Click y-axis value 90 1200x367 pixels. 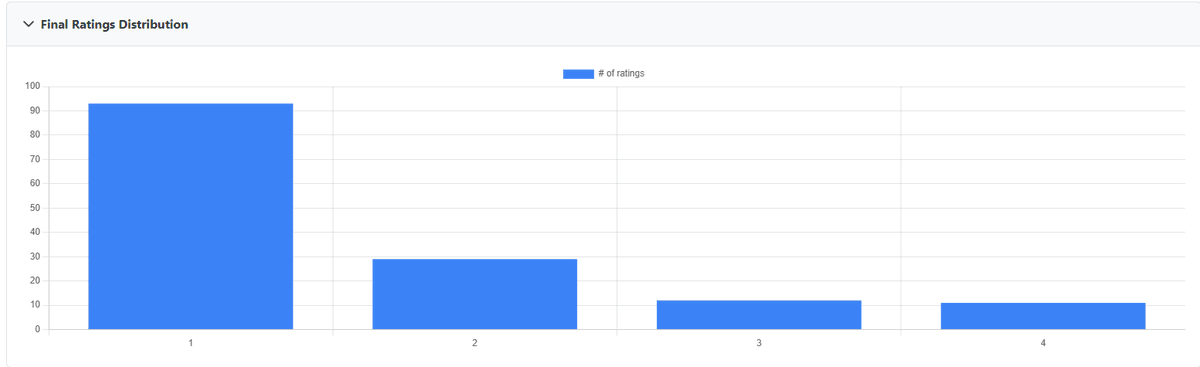tap(35, 110)
